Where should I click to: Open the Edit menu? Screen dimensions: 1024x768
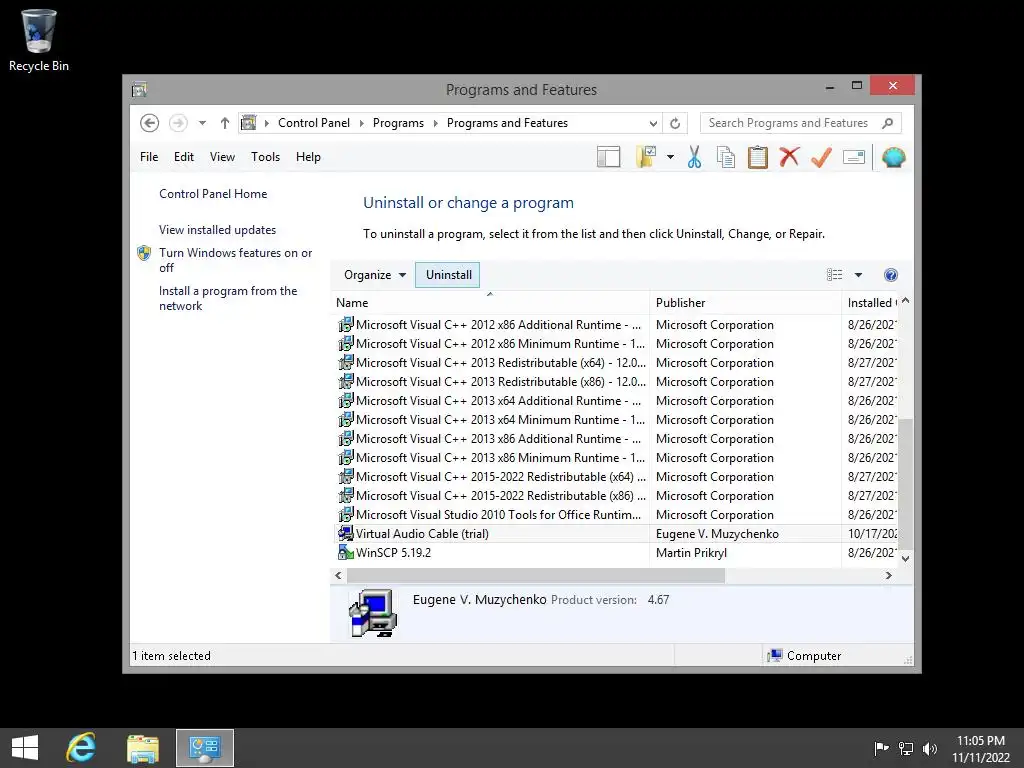[184, 157]
